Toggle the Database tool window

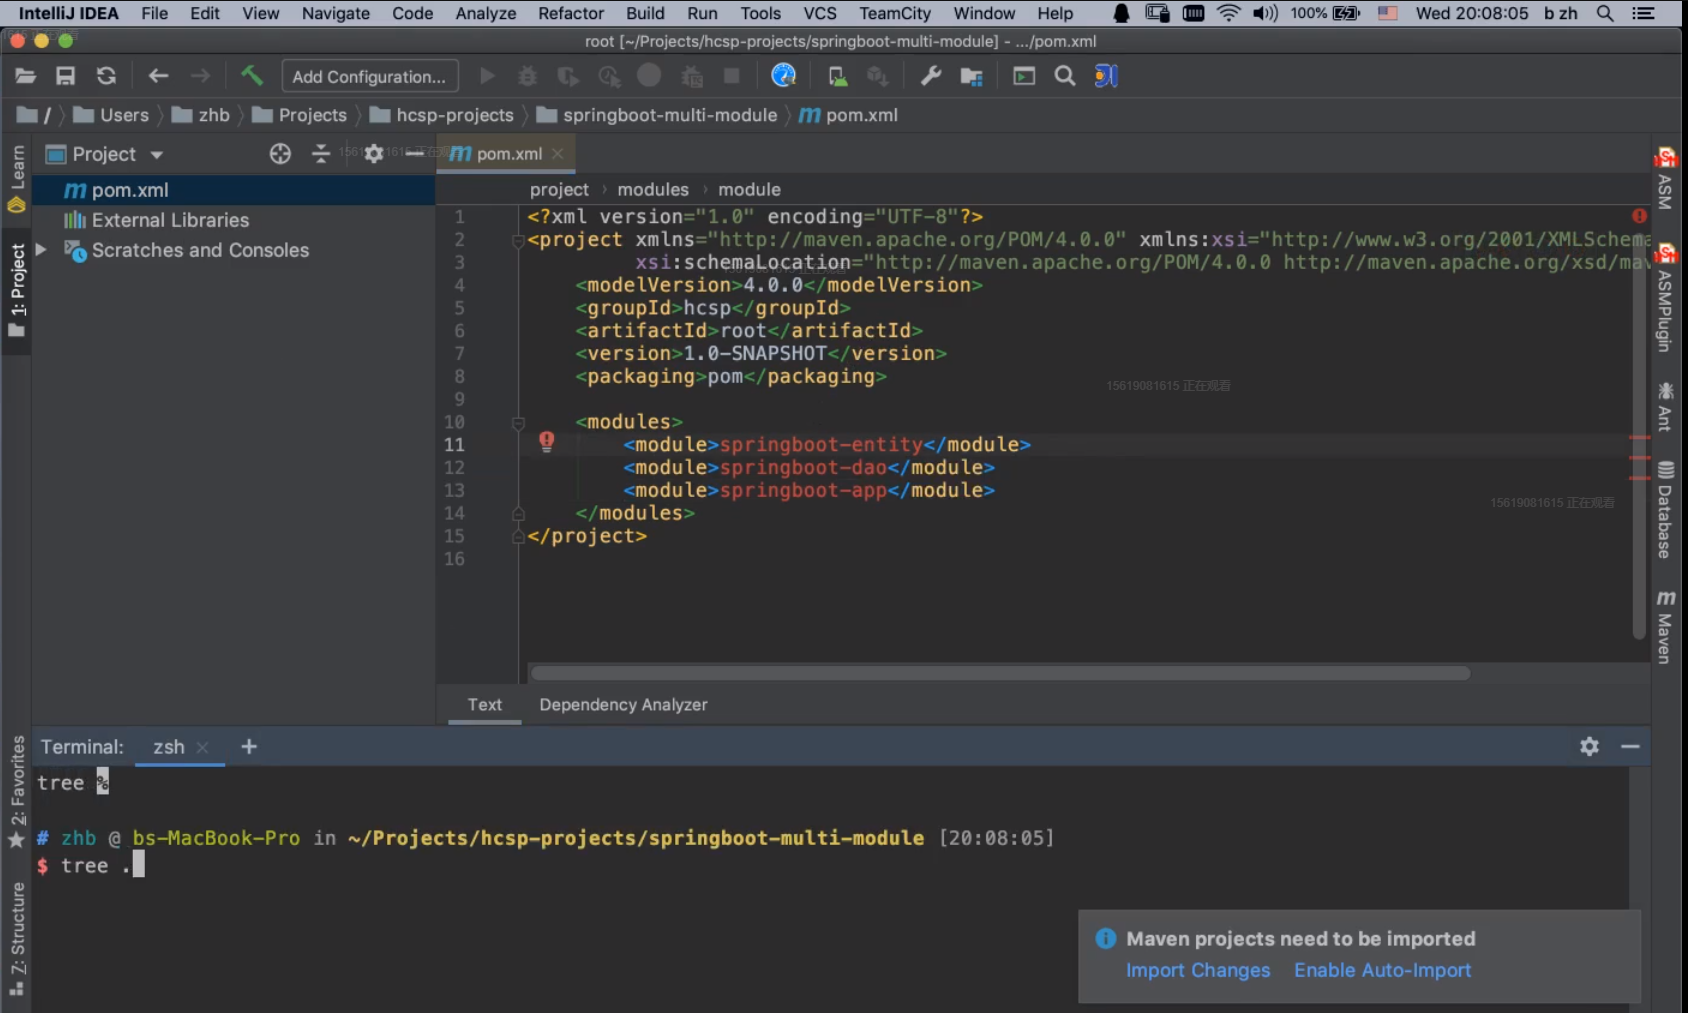1665,510
